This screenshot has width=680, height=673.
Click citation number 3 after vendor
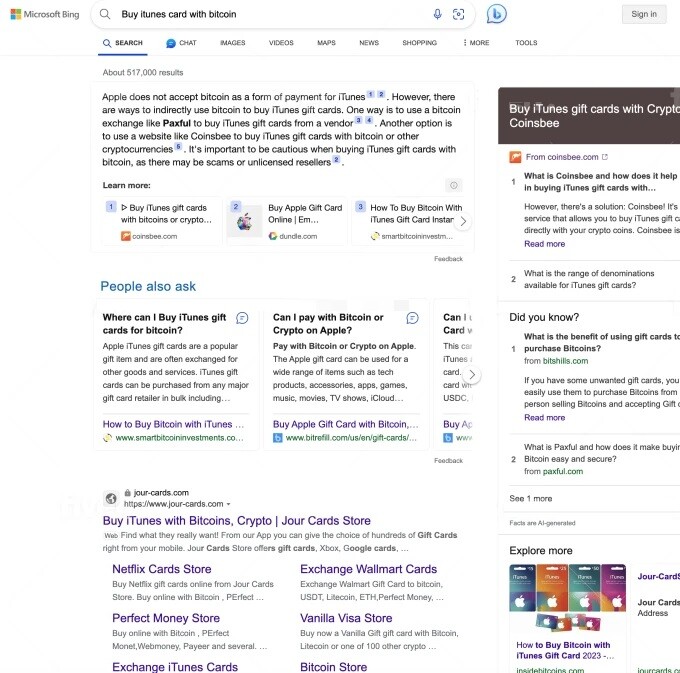pyautogui.click(x=358, y=120)
